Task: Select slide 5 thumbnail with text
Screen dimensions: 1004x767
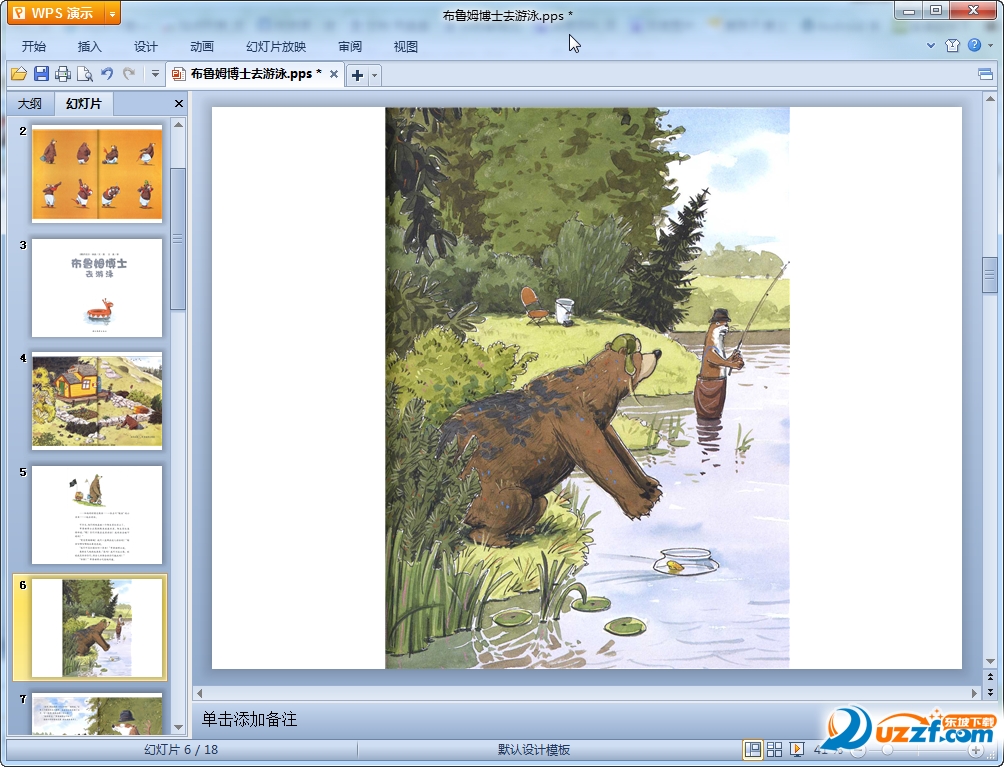Action: [97, 515]
